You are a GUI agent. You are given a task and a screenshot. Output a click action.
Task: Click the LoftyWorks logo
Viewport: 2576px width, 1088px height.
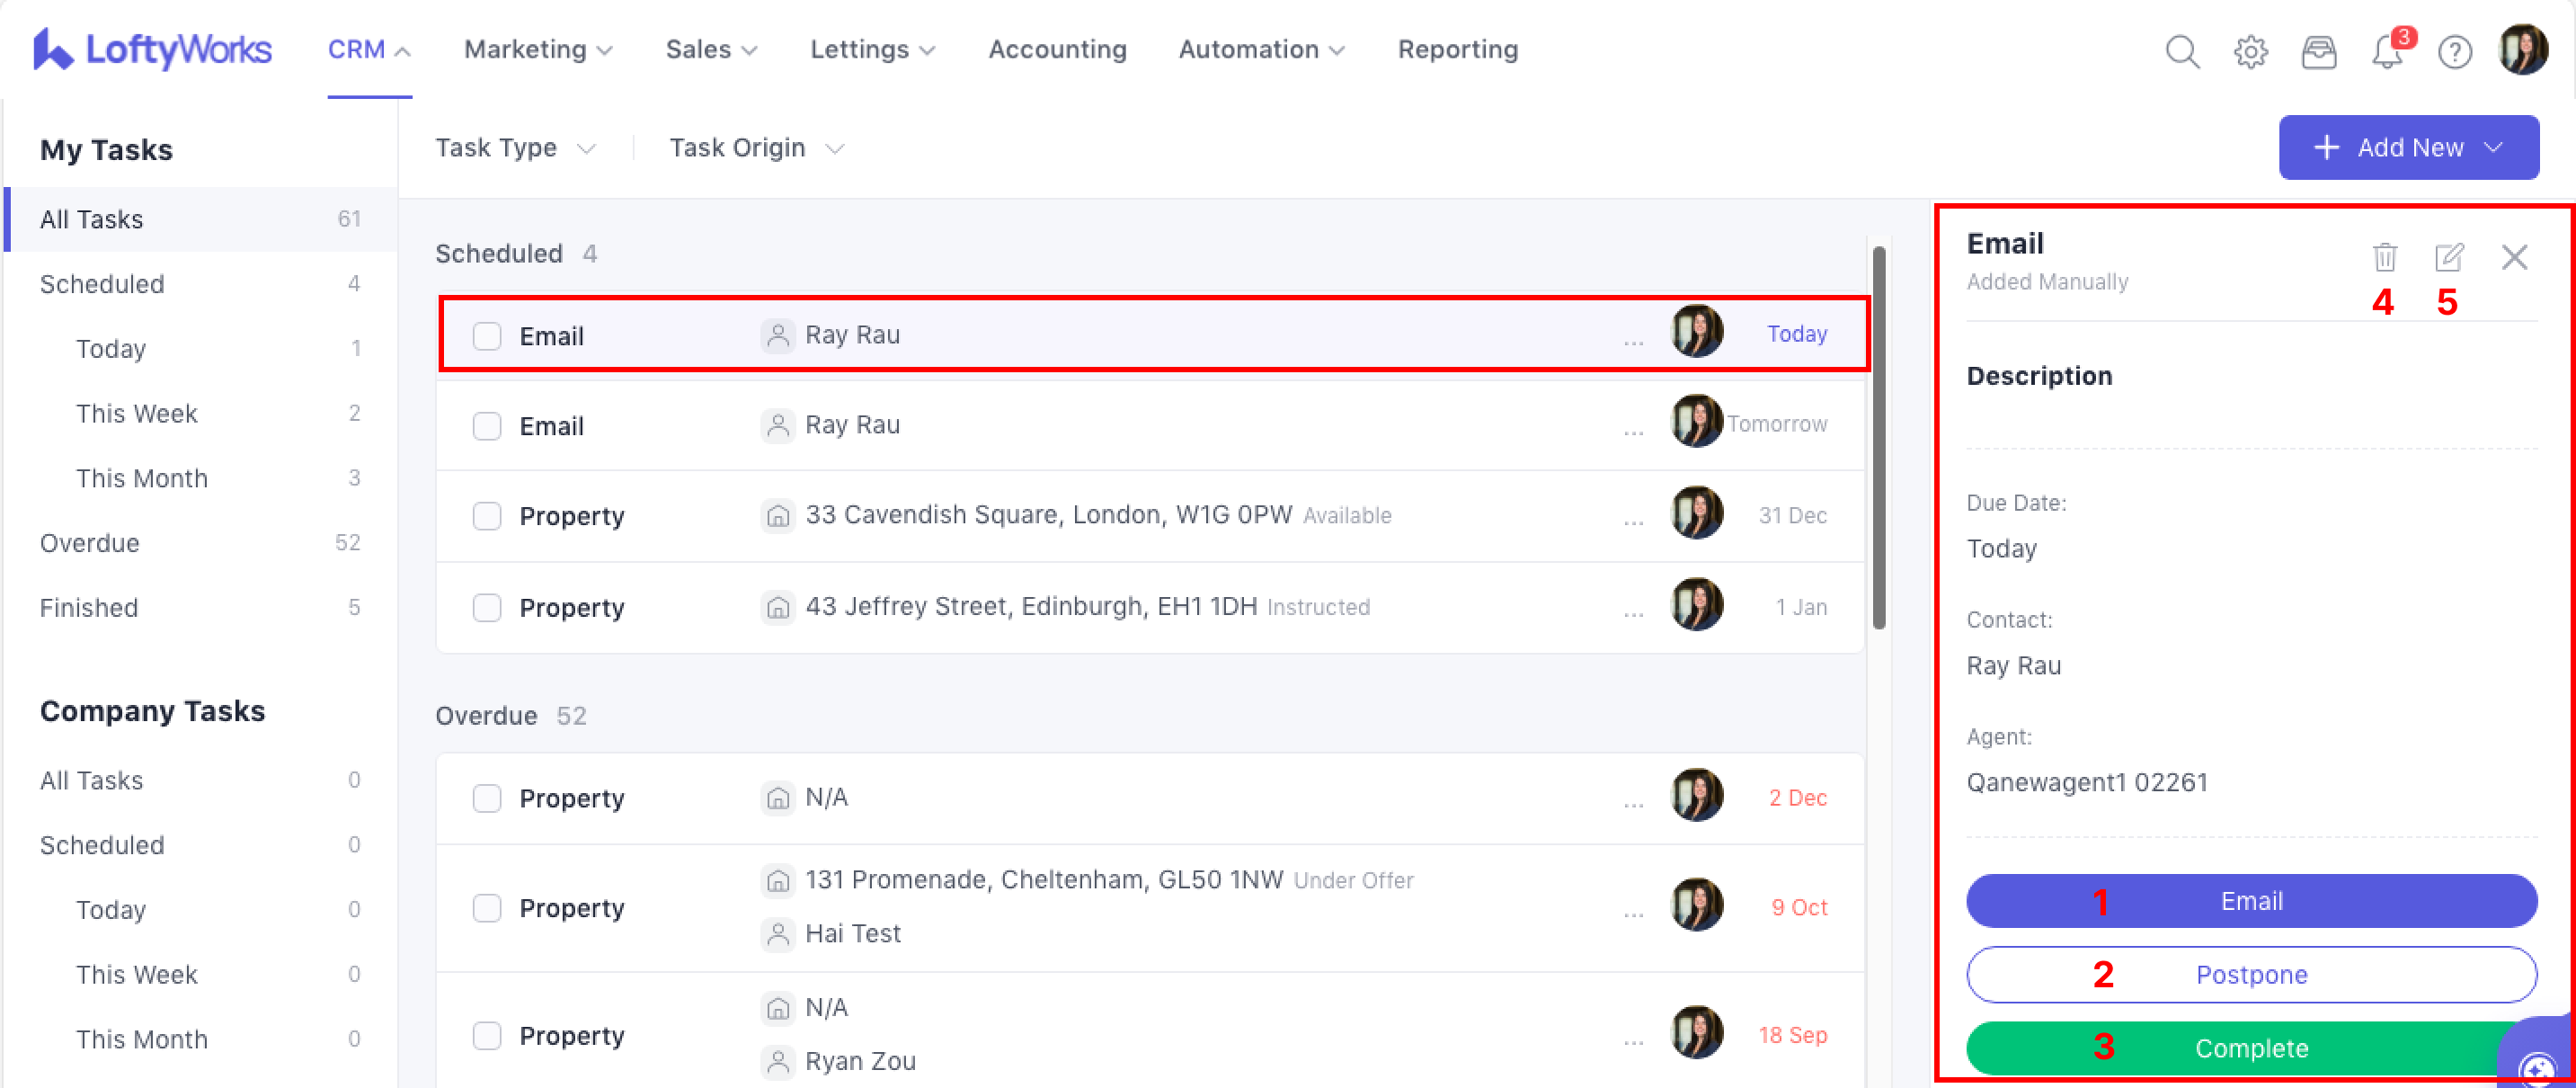152,49
